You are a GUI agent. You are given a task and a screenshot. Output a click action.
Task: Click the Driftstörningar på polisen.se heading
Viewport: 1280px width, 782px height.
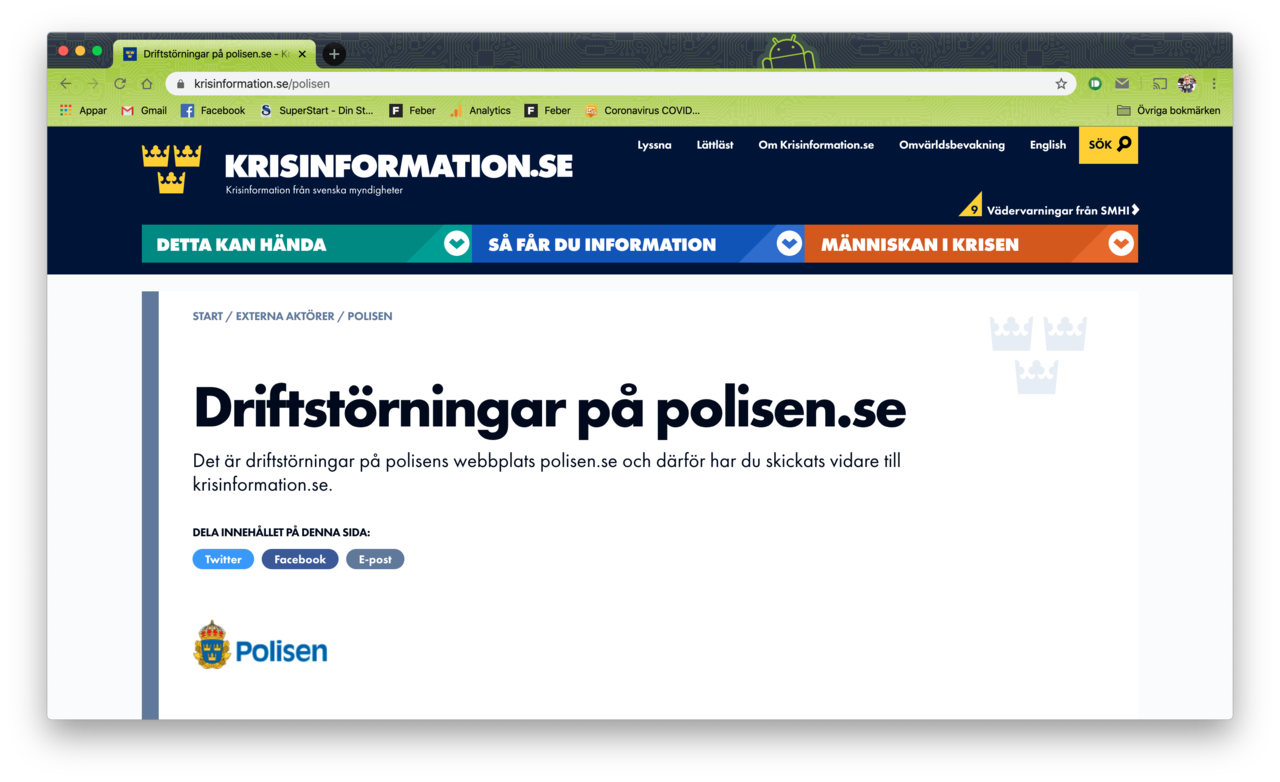549,409
